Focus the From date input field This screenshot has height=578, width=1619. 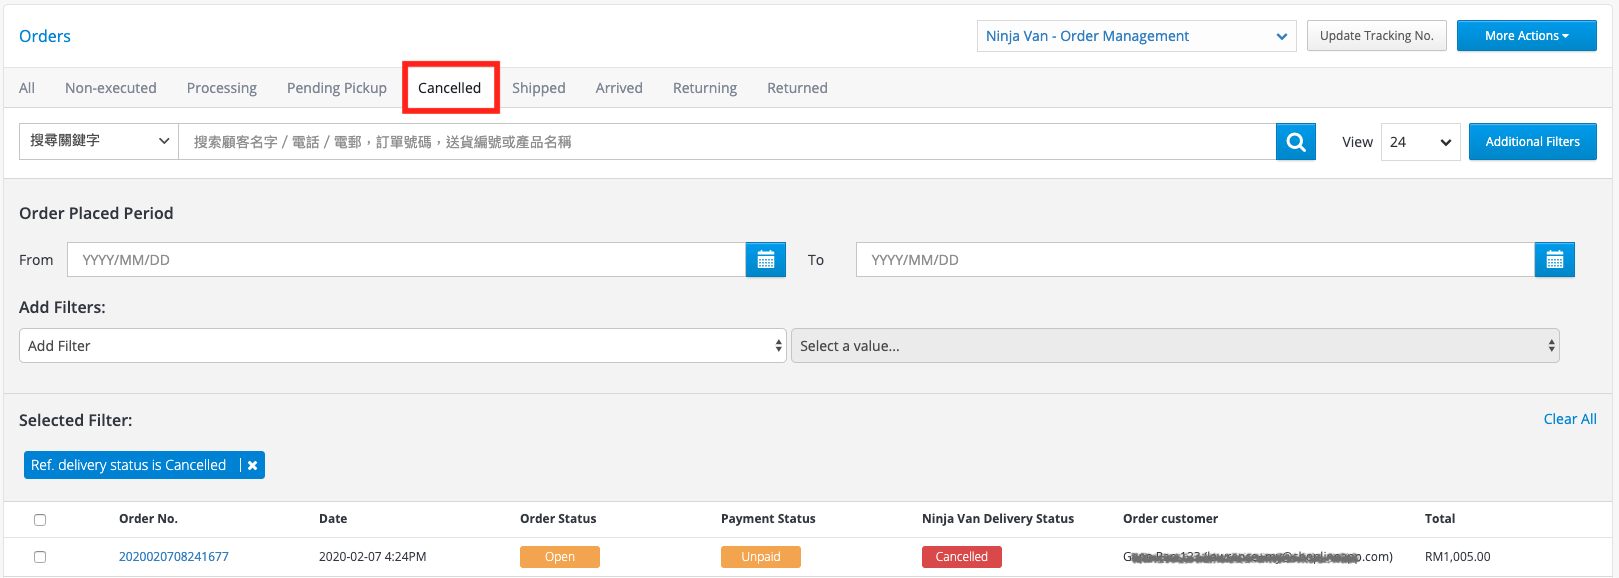coord(406,260)
